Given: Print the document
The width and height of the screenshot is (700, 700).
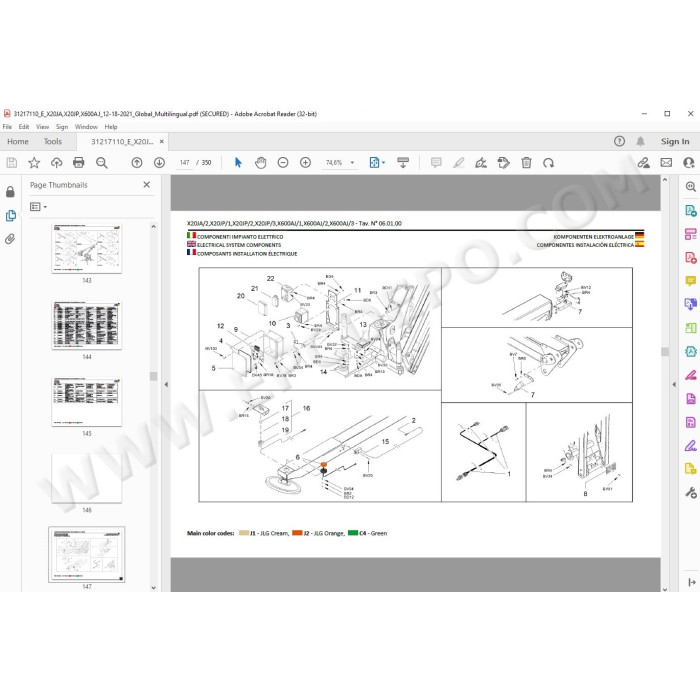Looking at the screenshot, I should tap(79, 163).
